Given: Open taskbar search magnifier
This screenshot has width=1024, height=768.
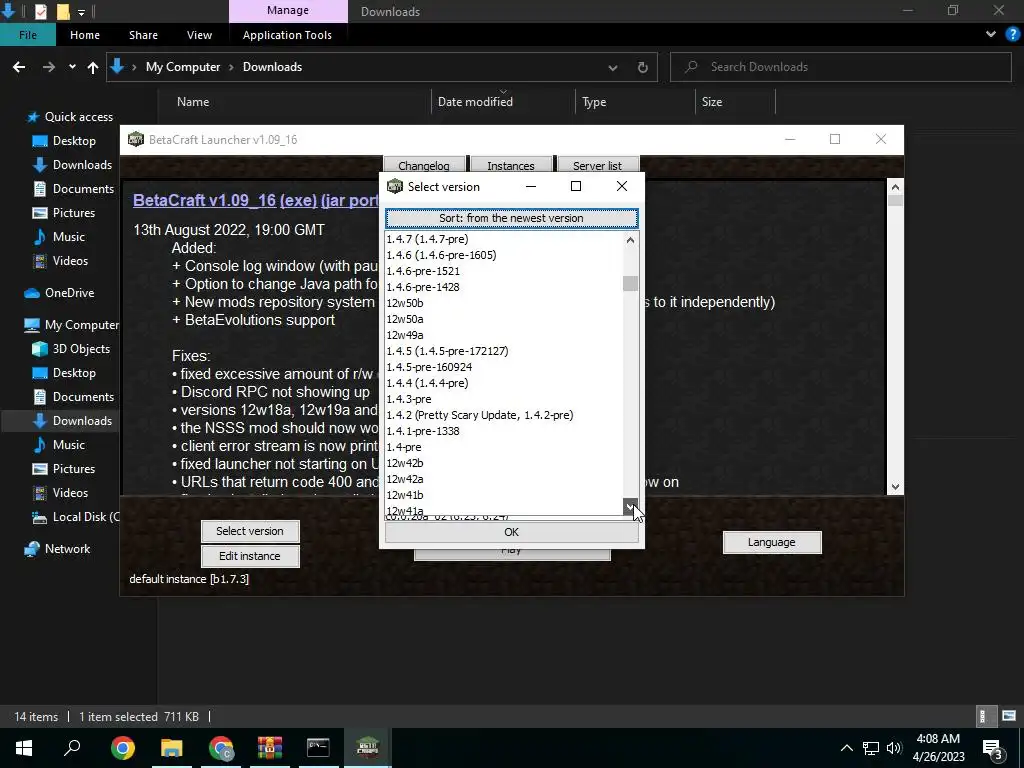Looking at the screenshot, I should coord(72,748).
